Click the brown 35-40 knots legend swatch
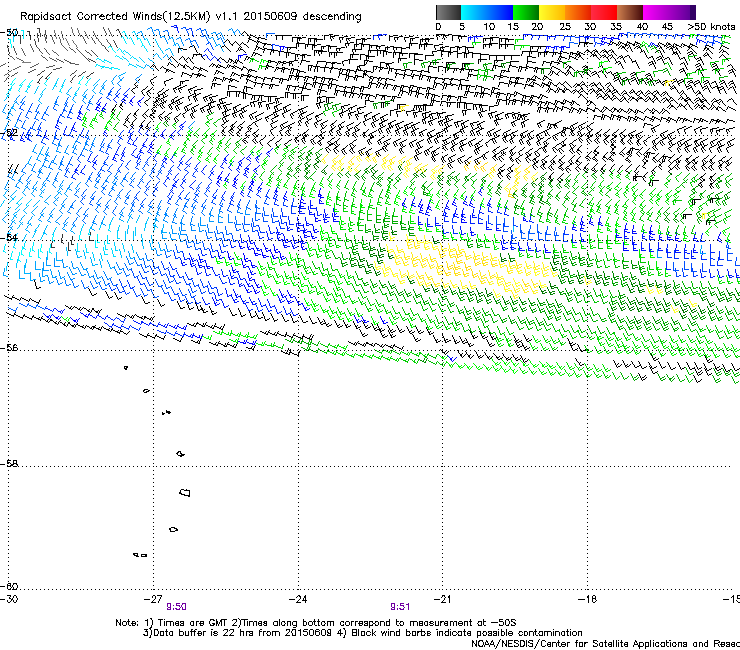The width and height of the screenshot is (740, 650). pos(630,12)
